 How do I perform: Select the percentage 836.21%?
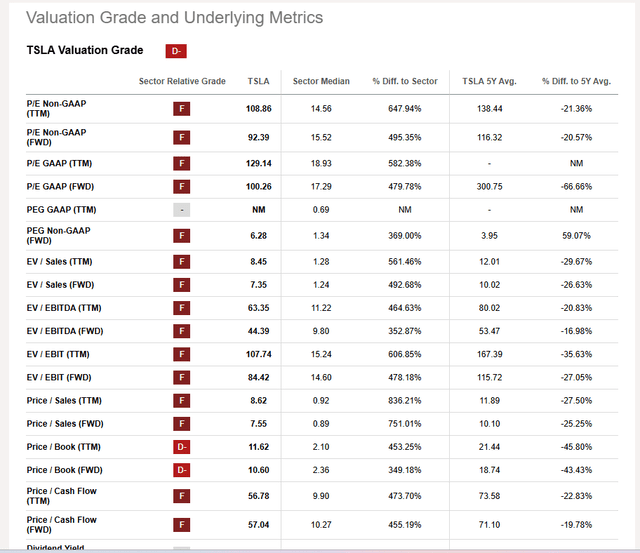[x=405, y=401]
